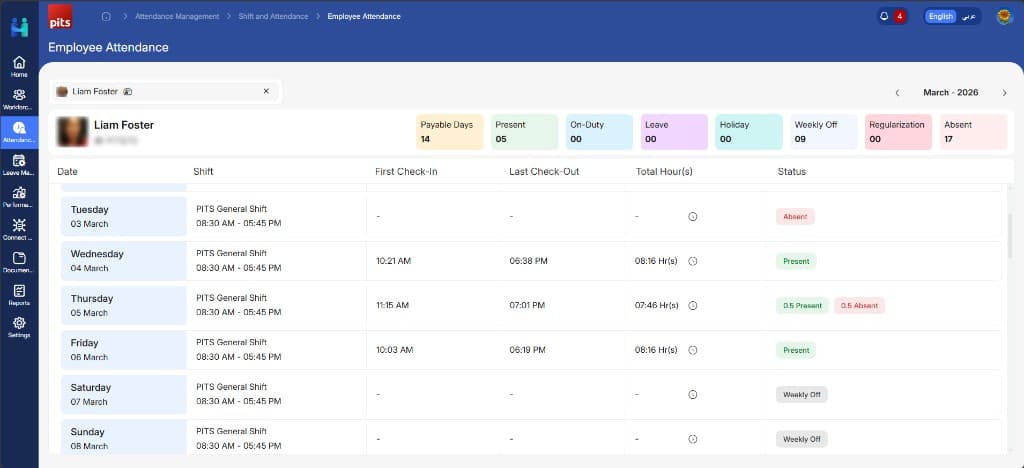Click the info icon in Thursday 05 March row

(x=693, y=305)
